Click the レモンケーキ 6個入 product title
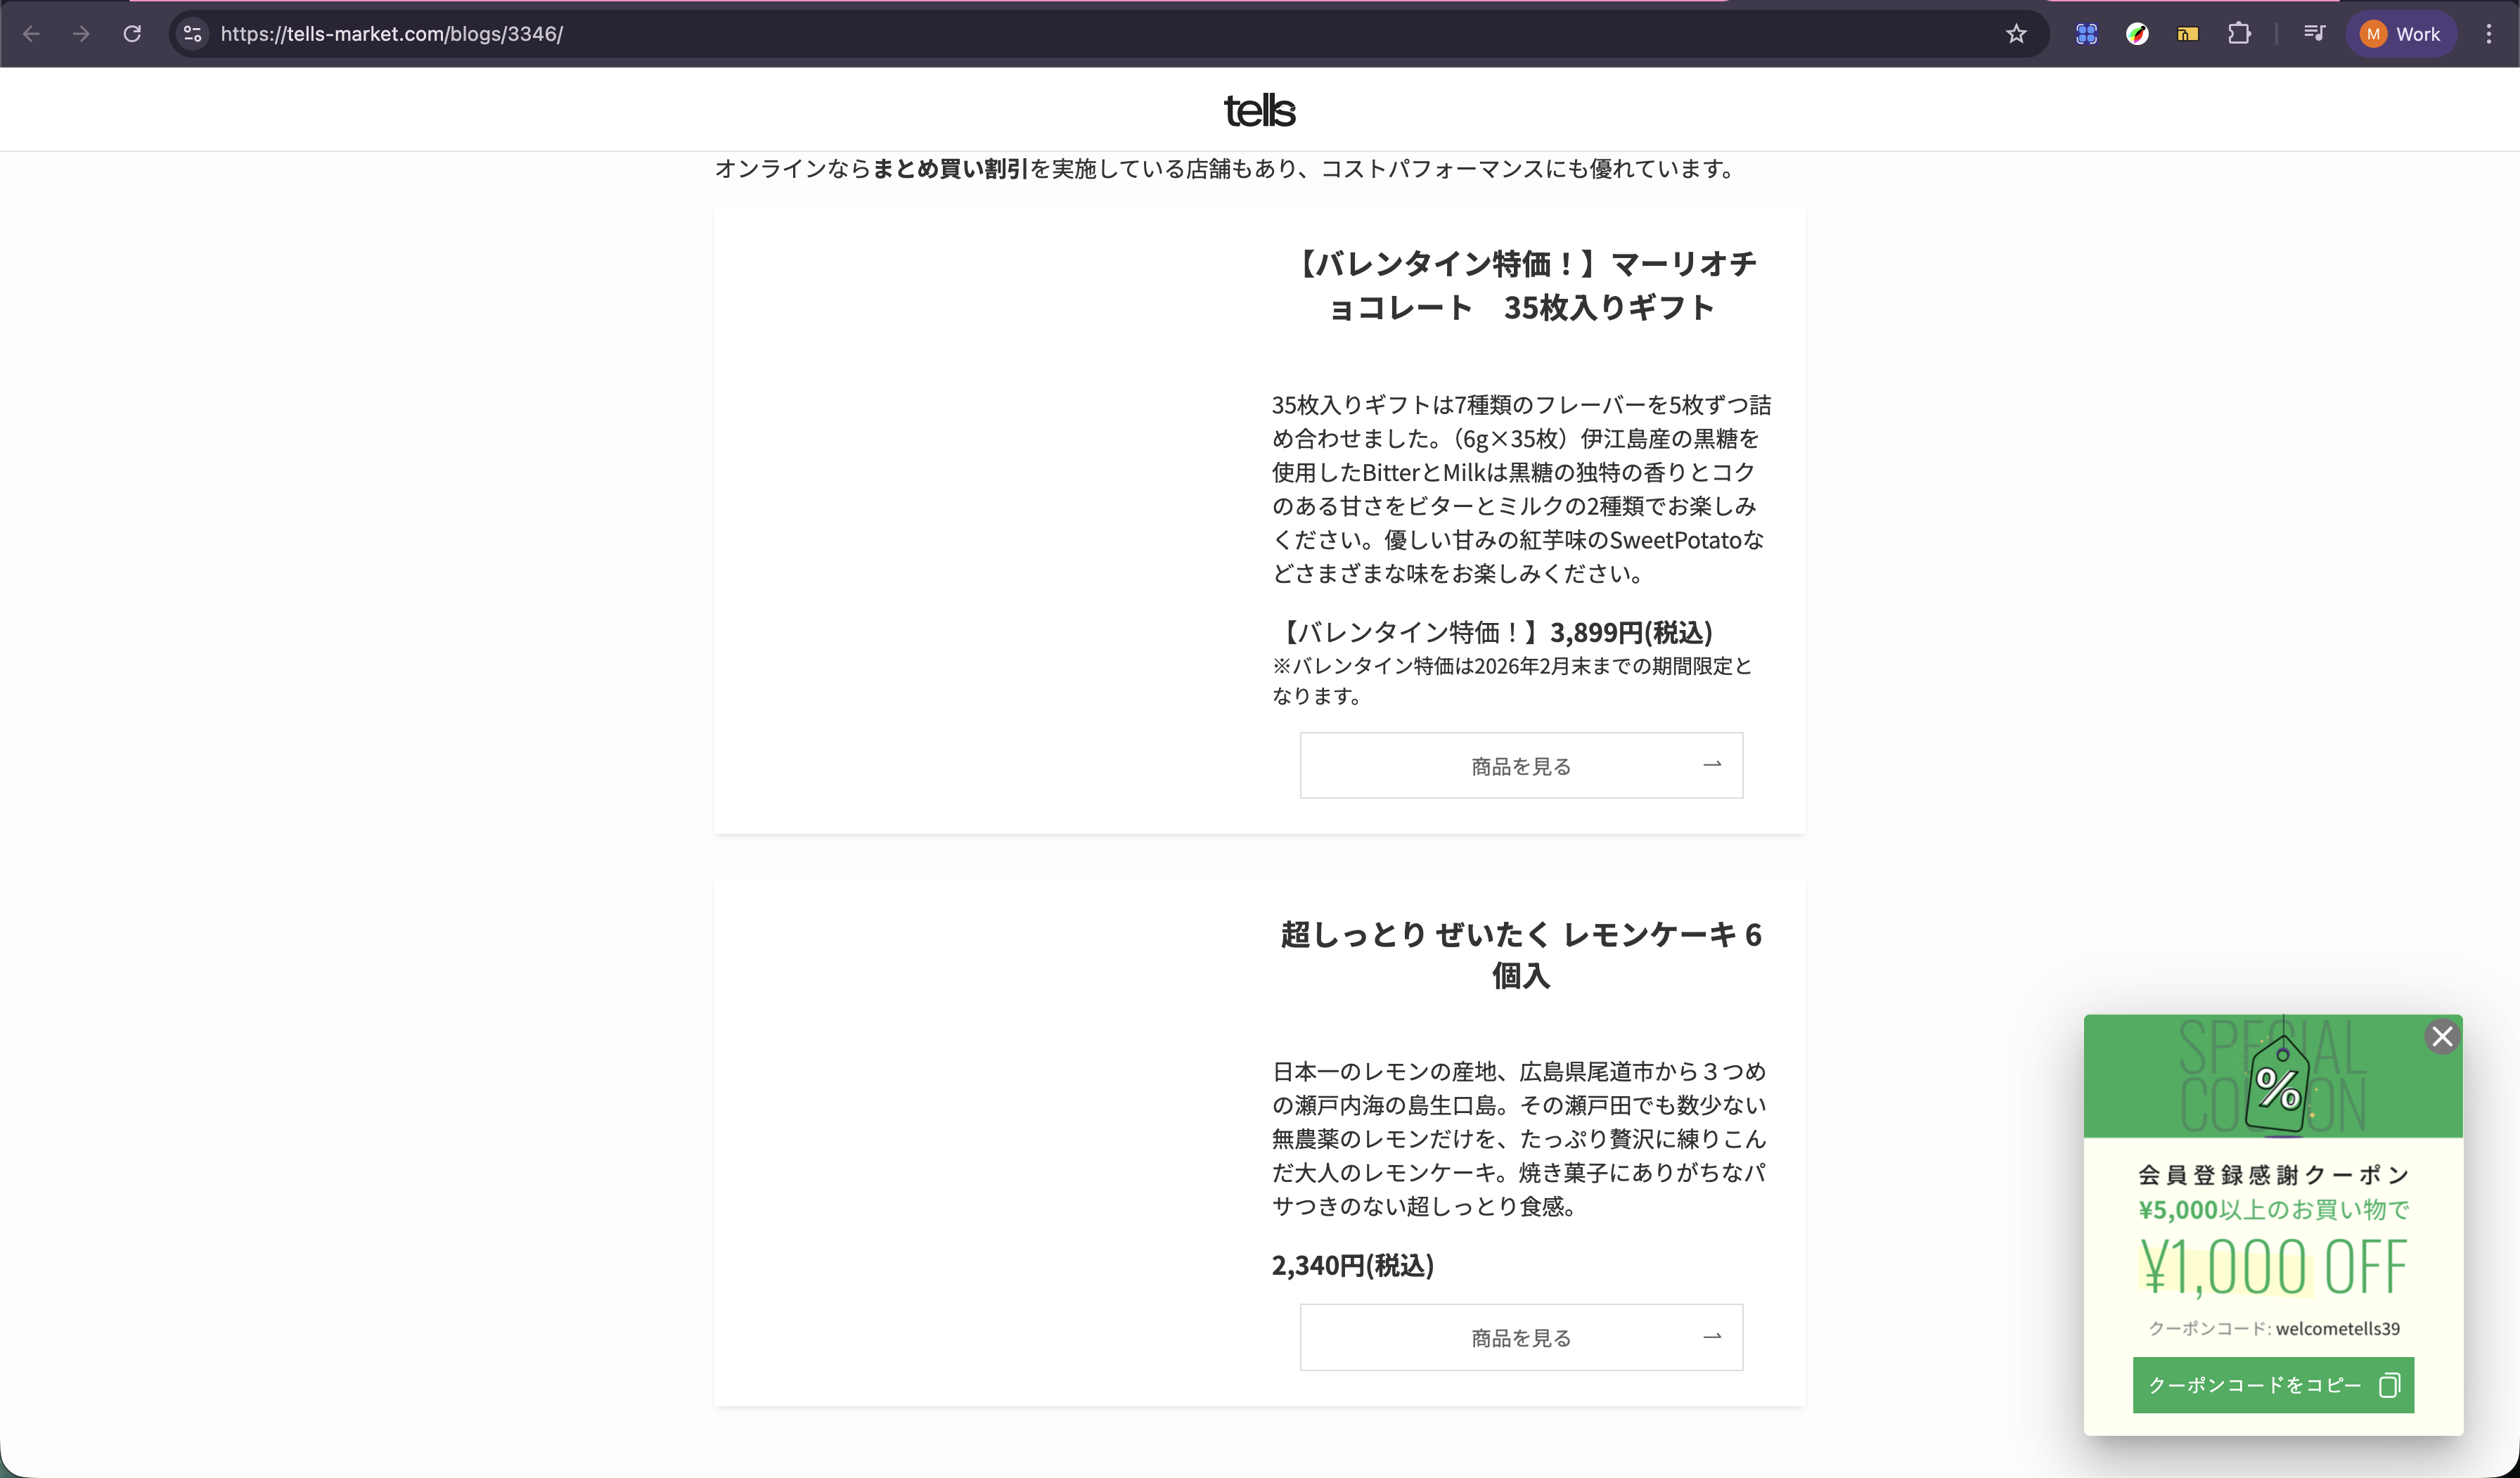 click(x=1521, y=954)
